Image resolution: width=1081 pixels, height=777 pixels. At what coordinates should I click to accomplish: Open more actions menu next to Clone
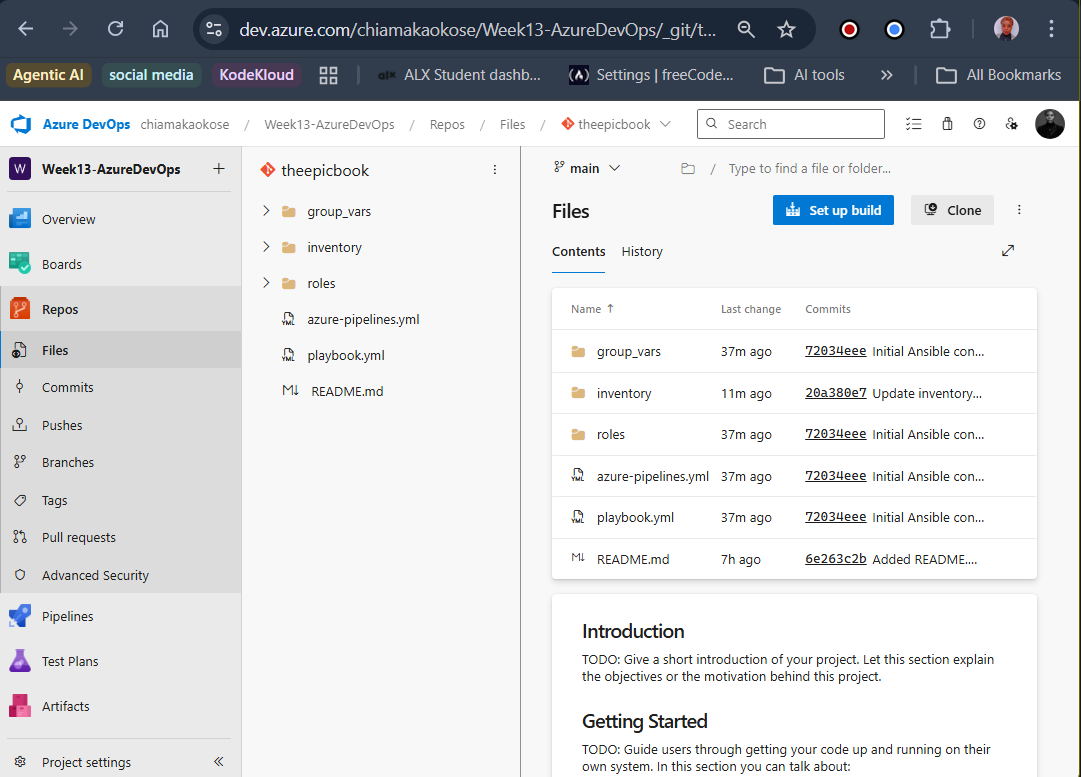(1019, 210)
